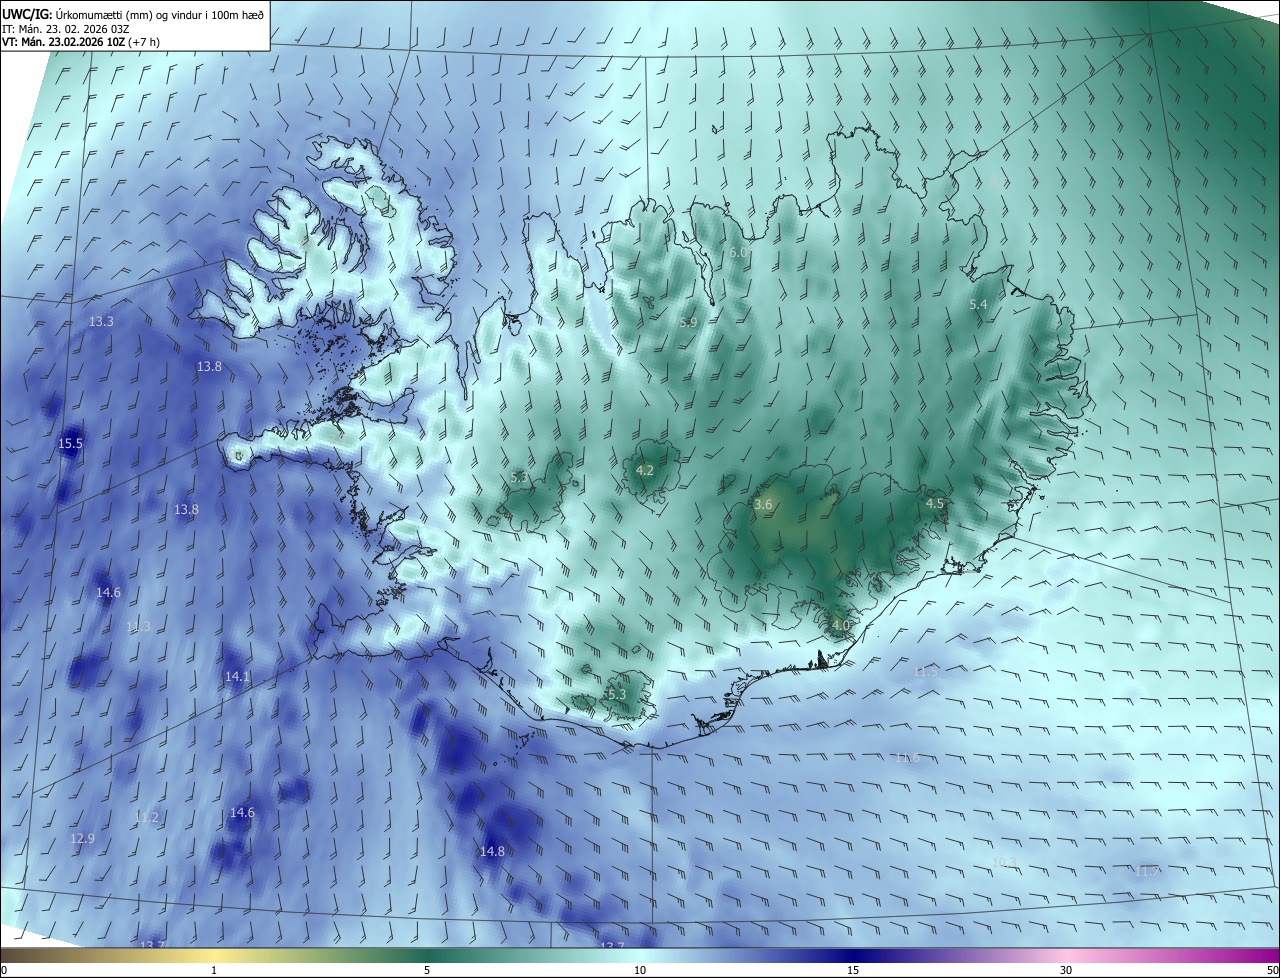
Task: Click the 4.2 value on the small glacier
Action: coord(645,470)
